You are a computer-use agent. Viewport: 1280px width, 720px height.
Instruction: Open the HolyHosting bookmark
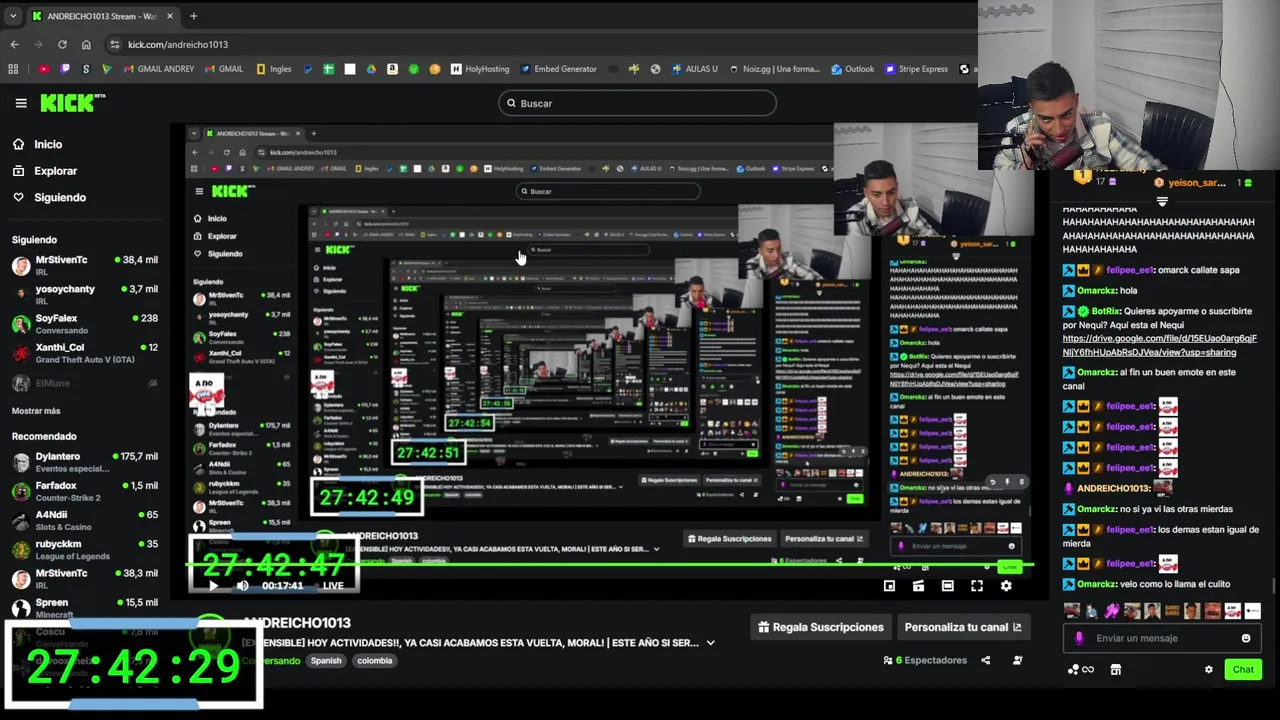(x=480, y=69)
